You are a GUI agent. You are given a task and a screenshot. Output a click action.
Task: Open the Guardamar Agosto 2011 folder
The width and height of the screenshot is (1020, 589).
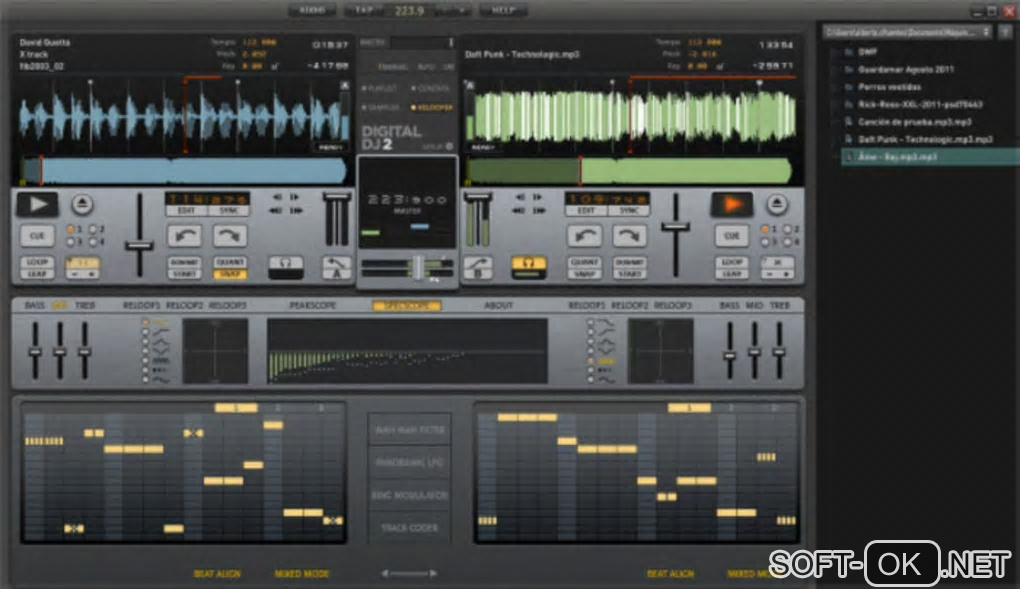[906, 69]
